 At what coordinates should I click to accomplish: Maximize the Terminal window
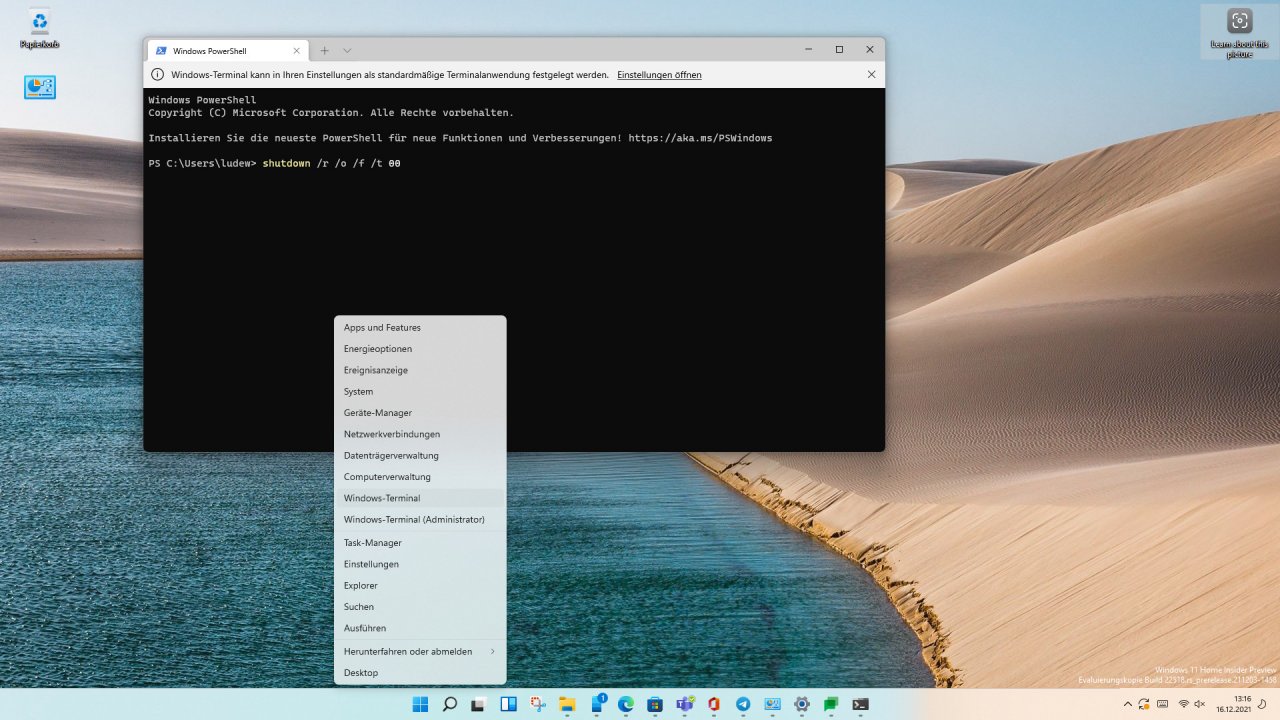(x=839, y=49)
